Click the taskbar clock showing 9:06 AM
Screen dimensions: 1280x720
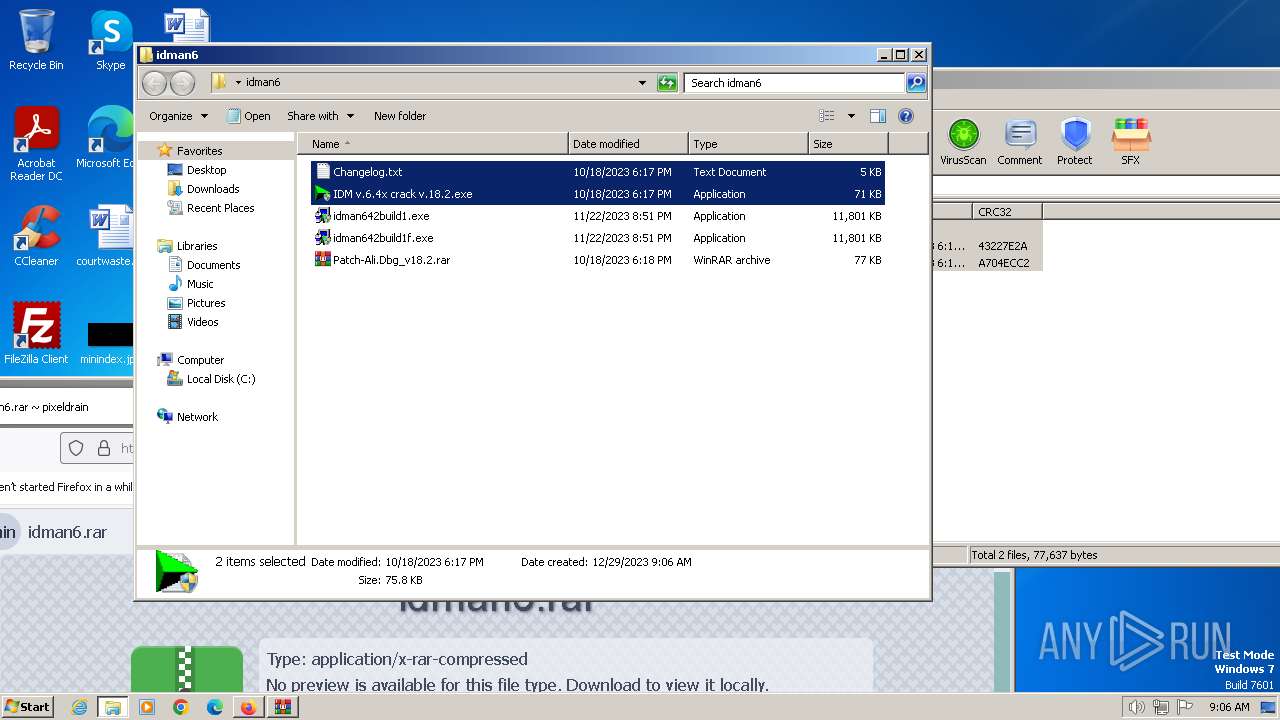click(x=1229, y=707)
